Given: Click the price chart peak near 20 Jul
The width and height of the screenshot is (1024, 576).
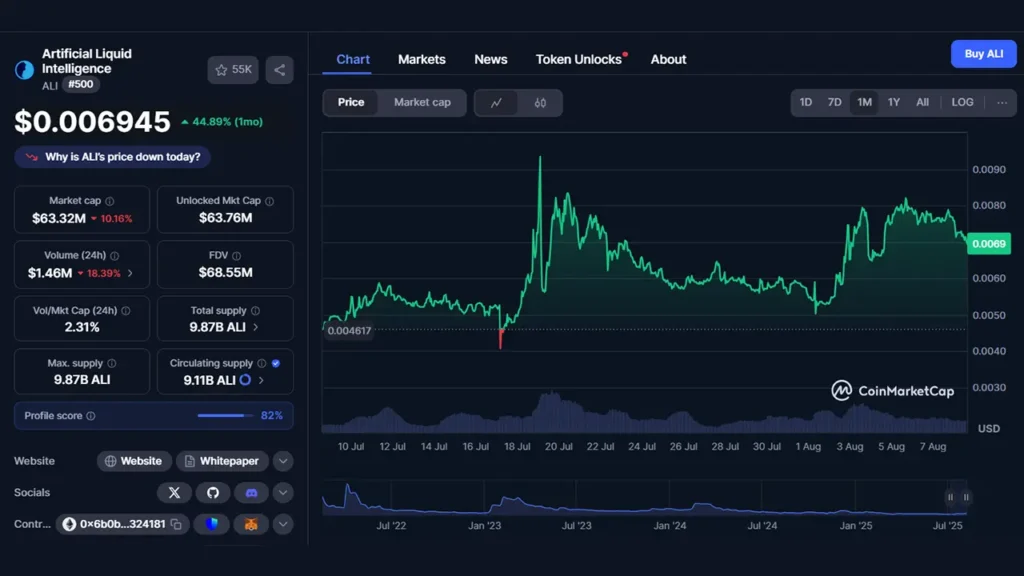Looking at the screenshot, I should 540,157.
